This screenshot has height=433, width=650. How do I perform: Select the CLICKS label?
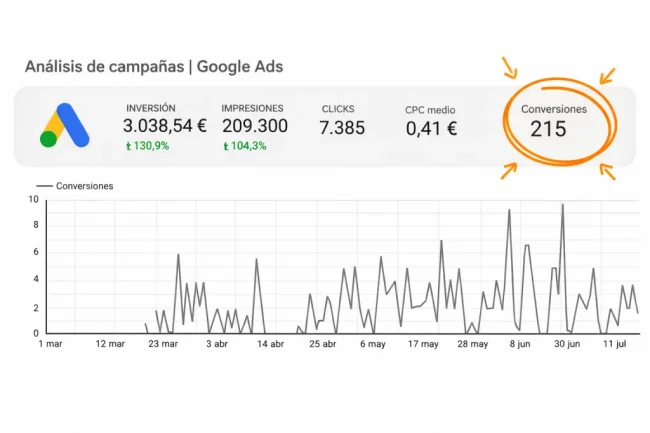[x=338, y=109]
